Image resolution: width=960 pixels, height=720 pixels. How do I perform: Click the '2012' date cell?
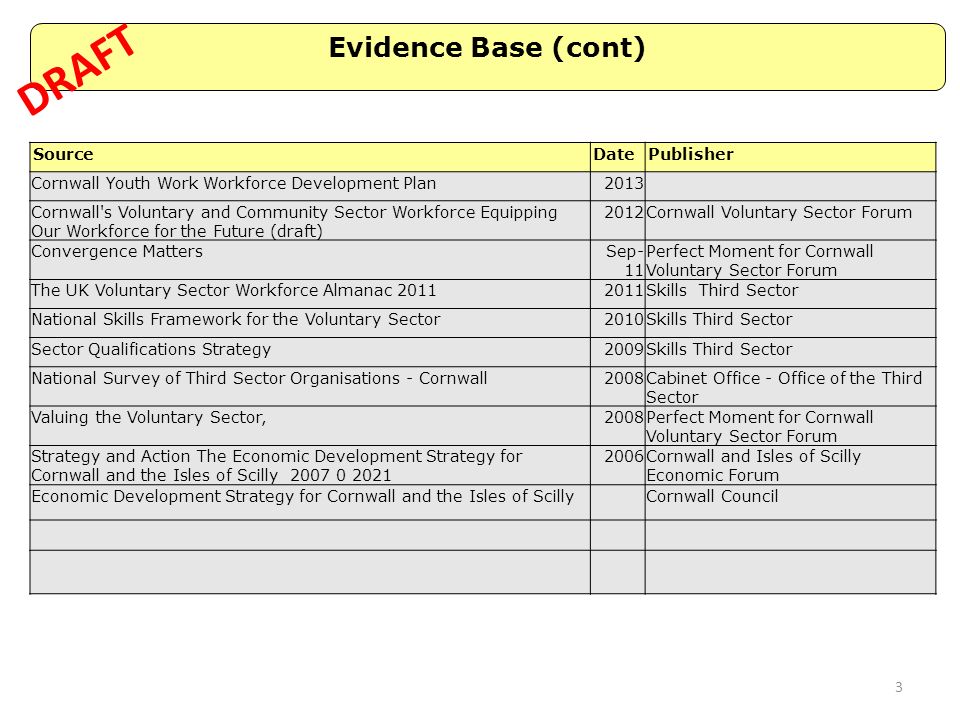point(617,220)
